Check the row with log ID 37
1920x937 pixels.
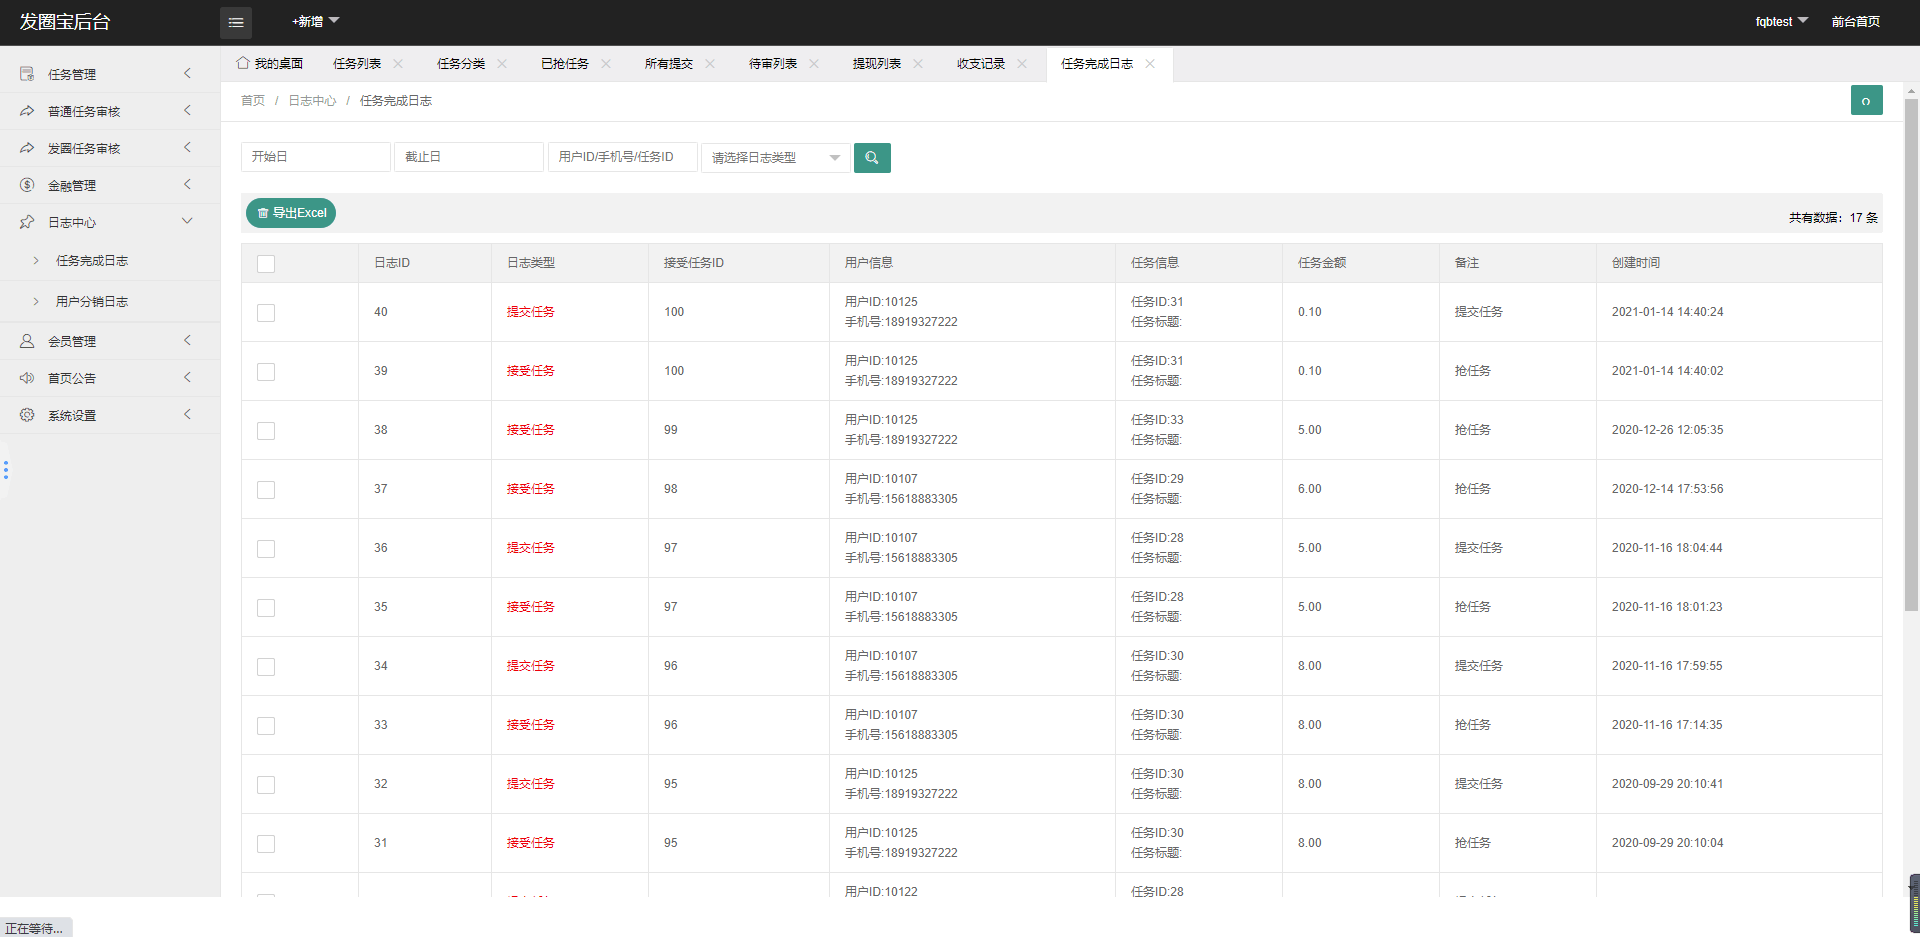pyautogui.click(x=266, y=490)
